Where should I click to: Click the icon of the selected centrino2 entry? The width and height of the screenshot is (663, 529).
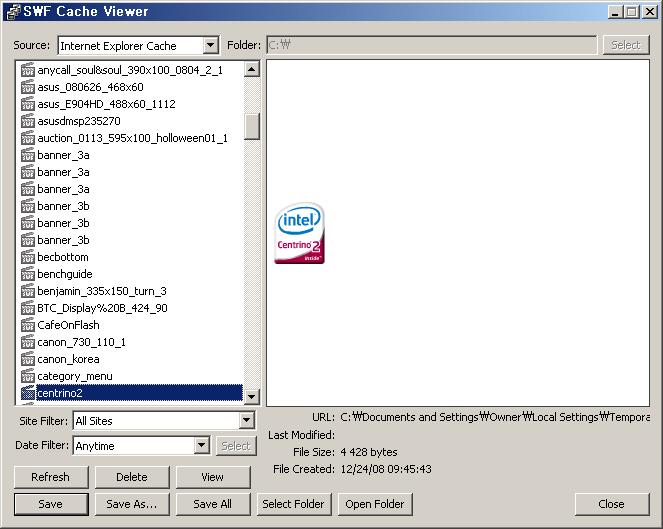click(x=27, y=393)
